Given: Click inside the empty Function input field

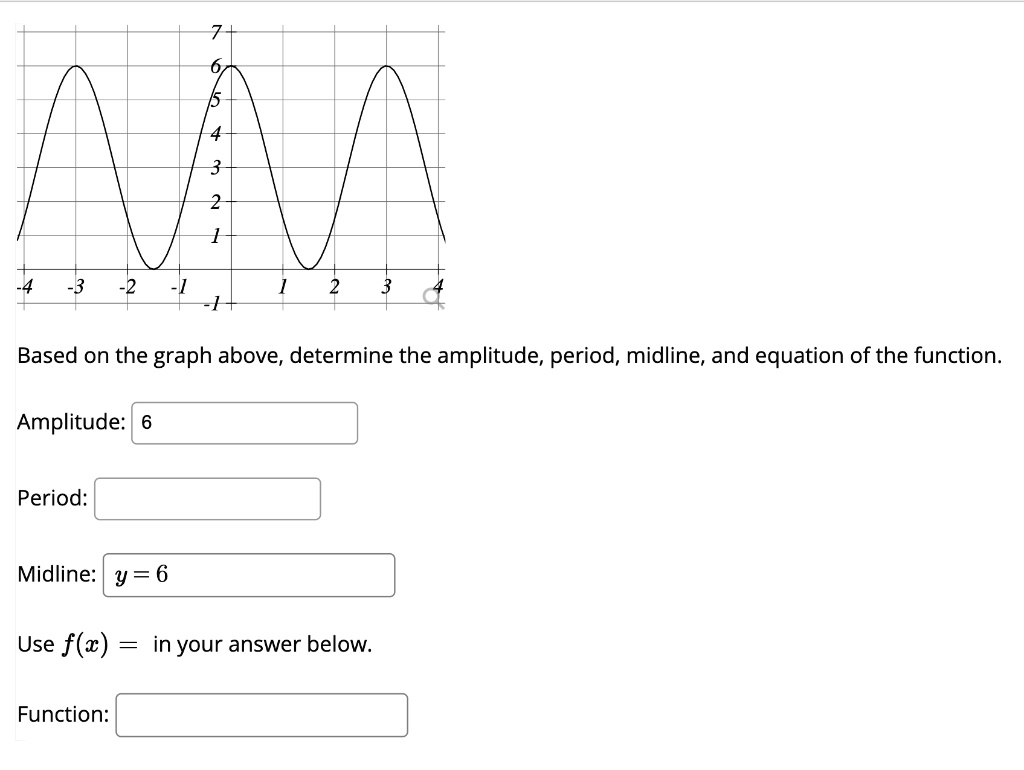Looking at the screenshot, I should tap(262, 715).
